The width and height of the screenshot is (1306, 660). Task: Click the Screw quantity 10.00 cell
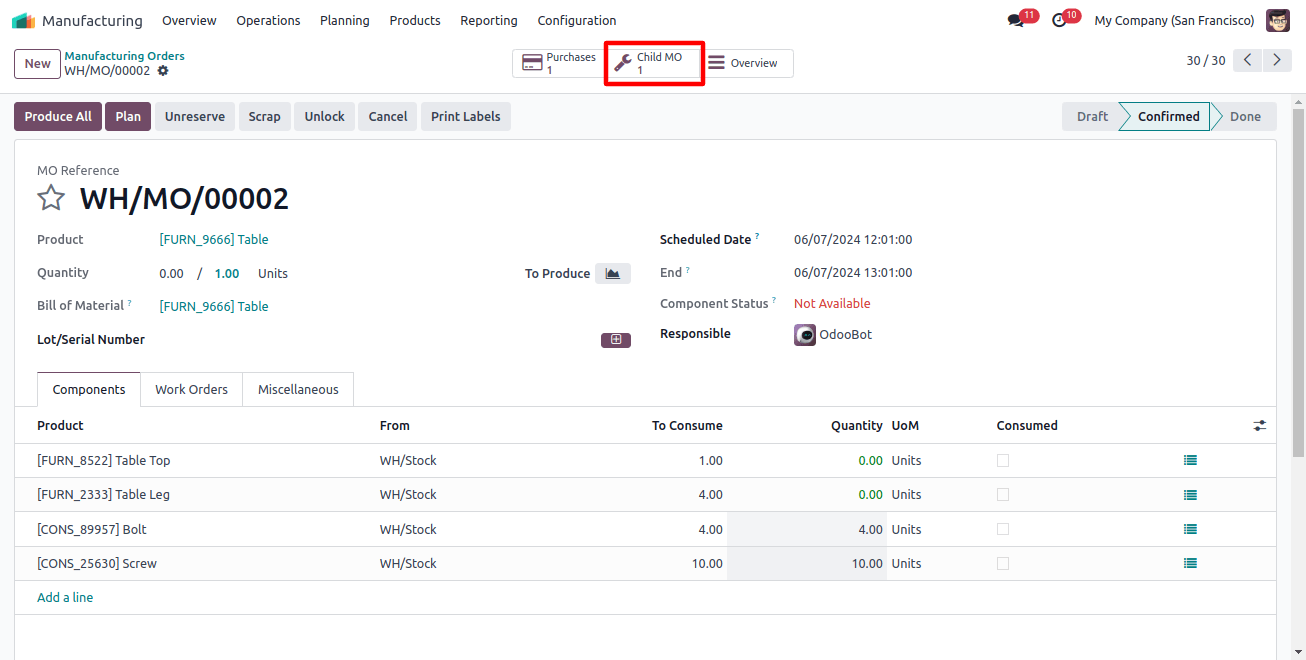[806, 564]
